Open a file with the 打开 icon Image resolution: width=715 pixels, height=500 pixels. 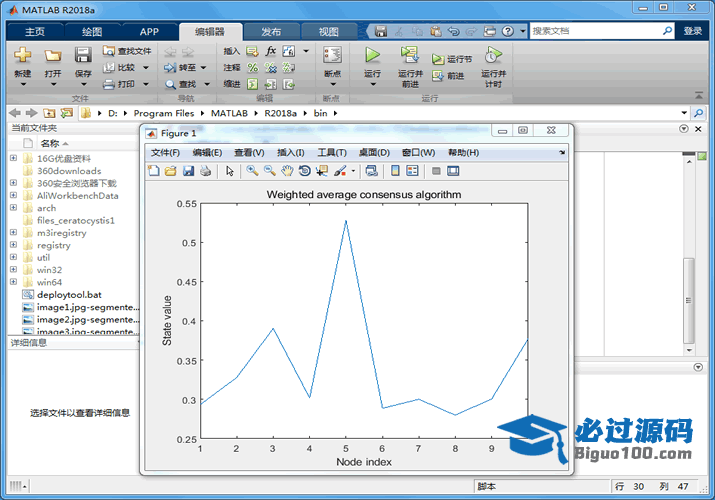click(x=53, y=56)
